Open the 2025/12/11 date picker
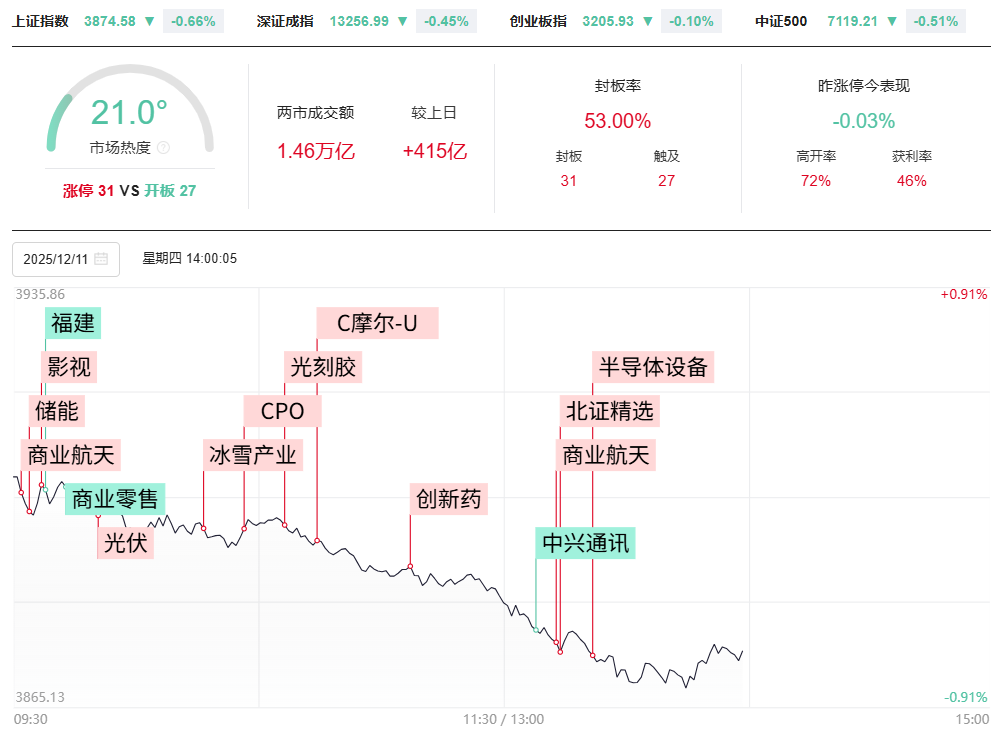The width and height of the screenshot is (1004, 731). (x=55, y=259)
